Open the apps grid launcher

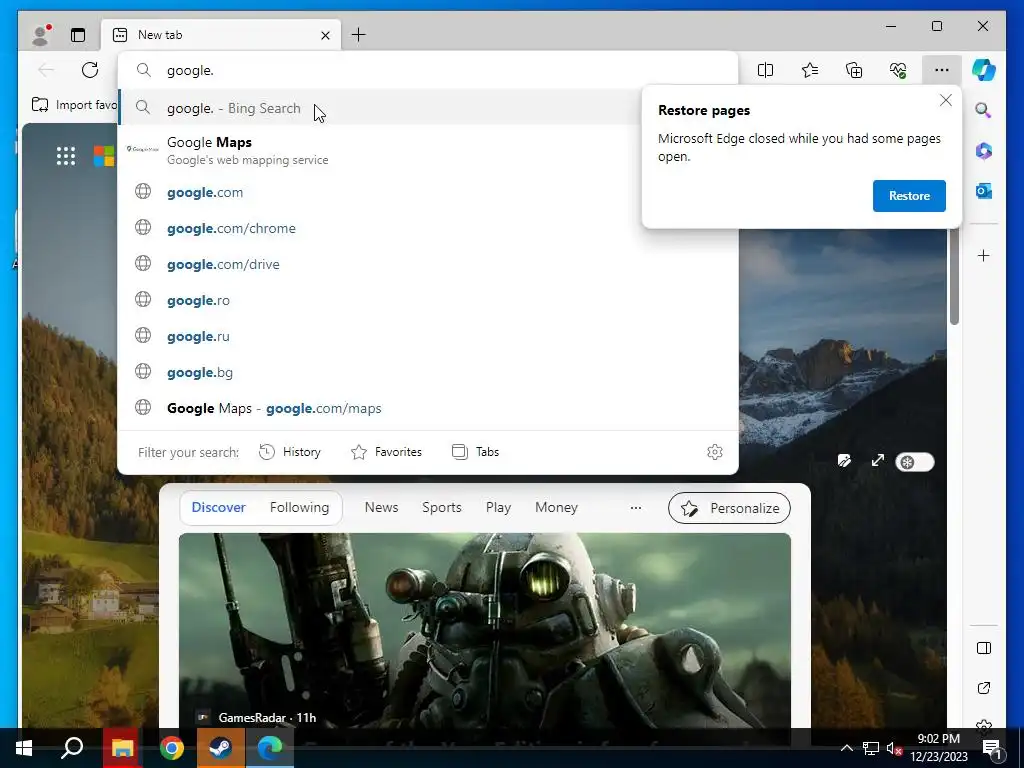65,155
